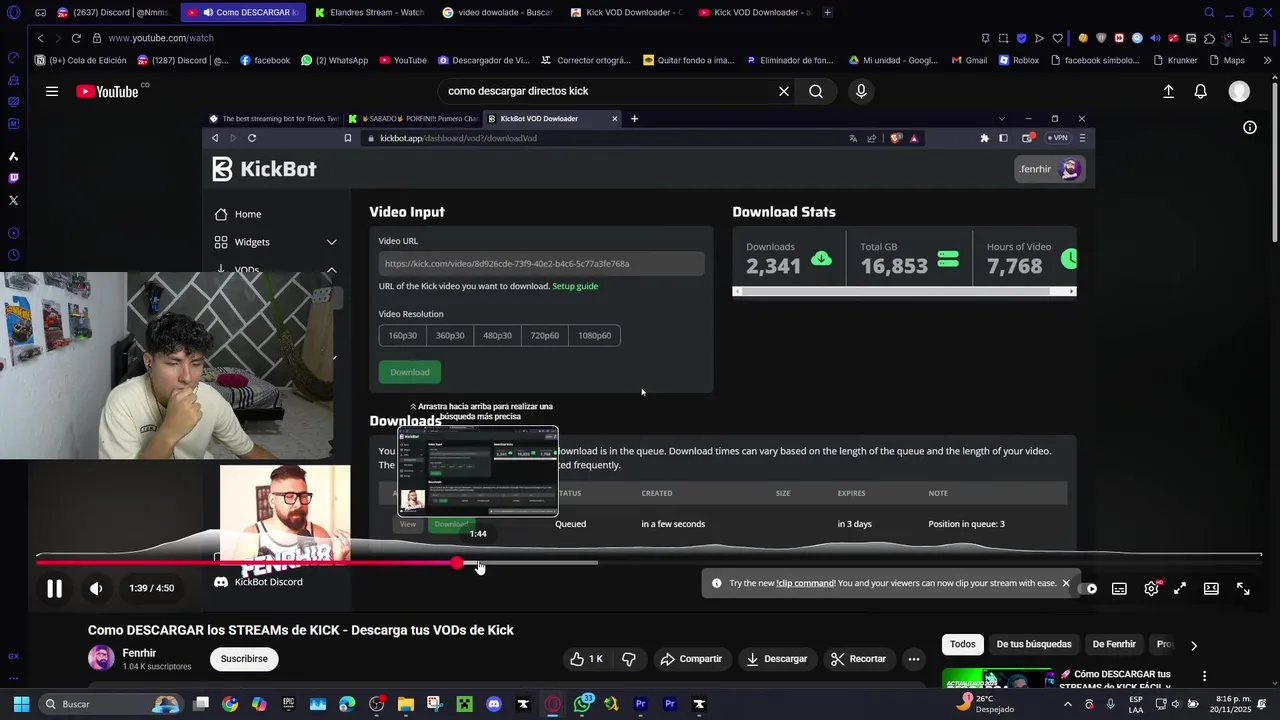Image resolution: width=1280 pixels, height=720 pixels.
Task: Open Discord from the taskbar
Action: [x=493, y=704]
